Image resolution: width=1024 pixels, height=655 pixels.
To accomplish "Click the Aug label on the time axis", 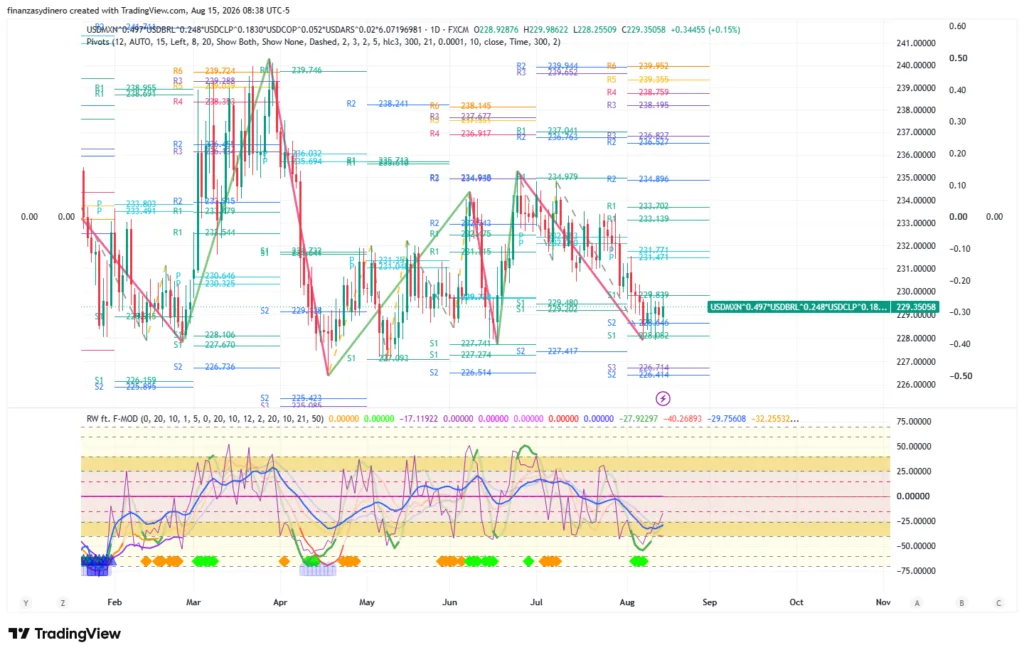I will point(627,602).
